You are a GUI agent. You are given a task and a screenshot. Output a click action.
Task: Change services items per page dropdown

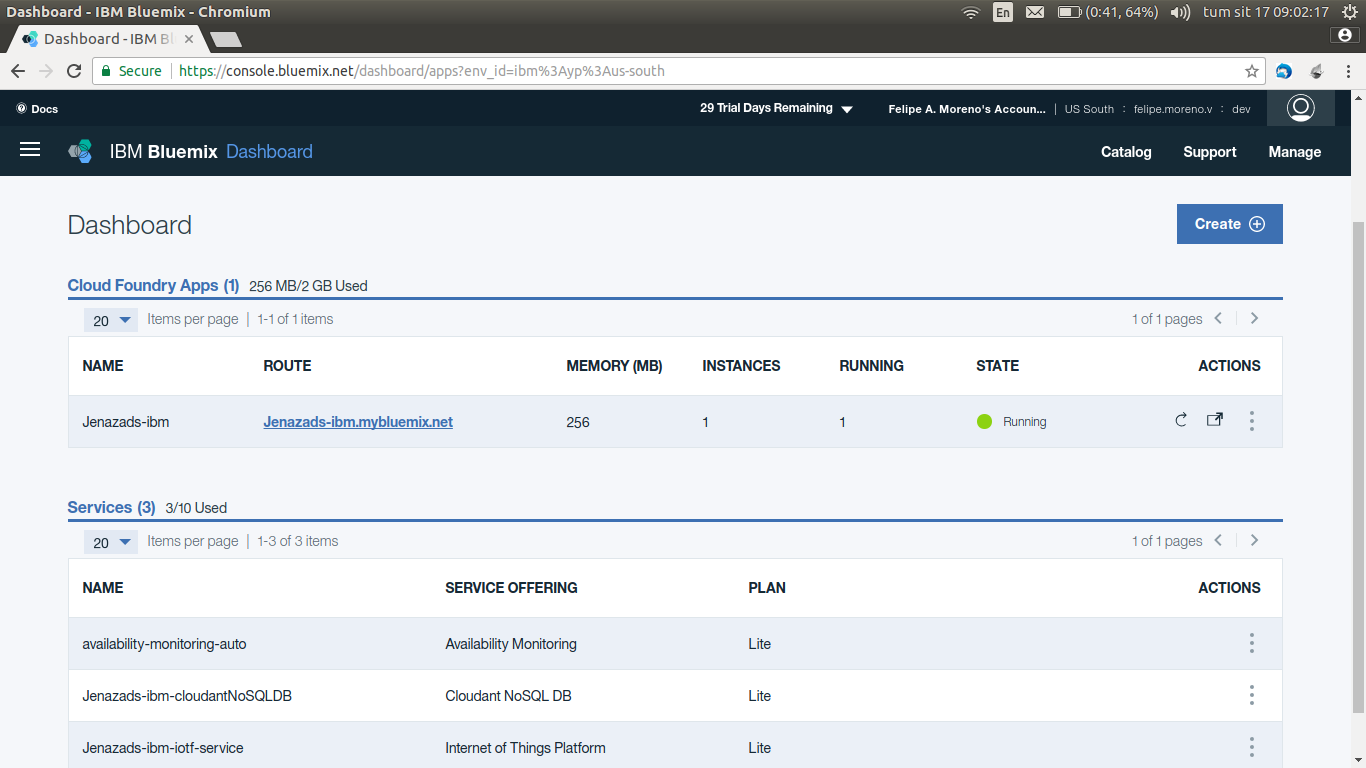(x=111, y=542)
